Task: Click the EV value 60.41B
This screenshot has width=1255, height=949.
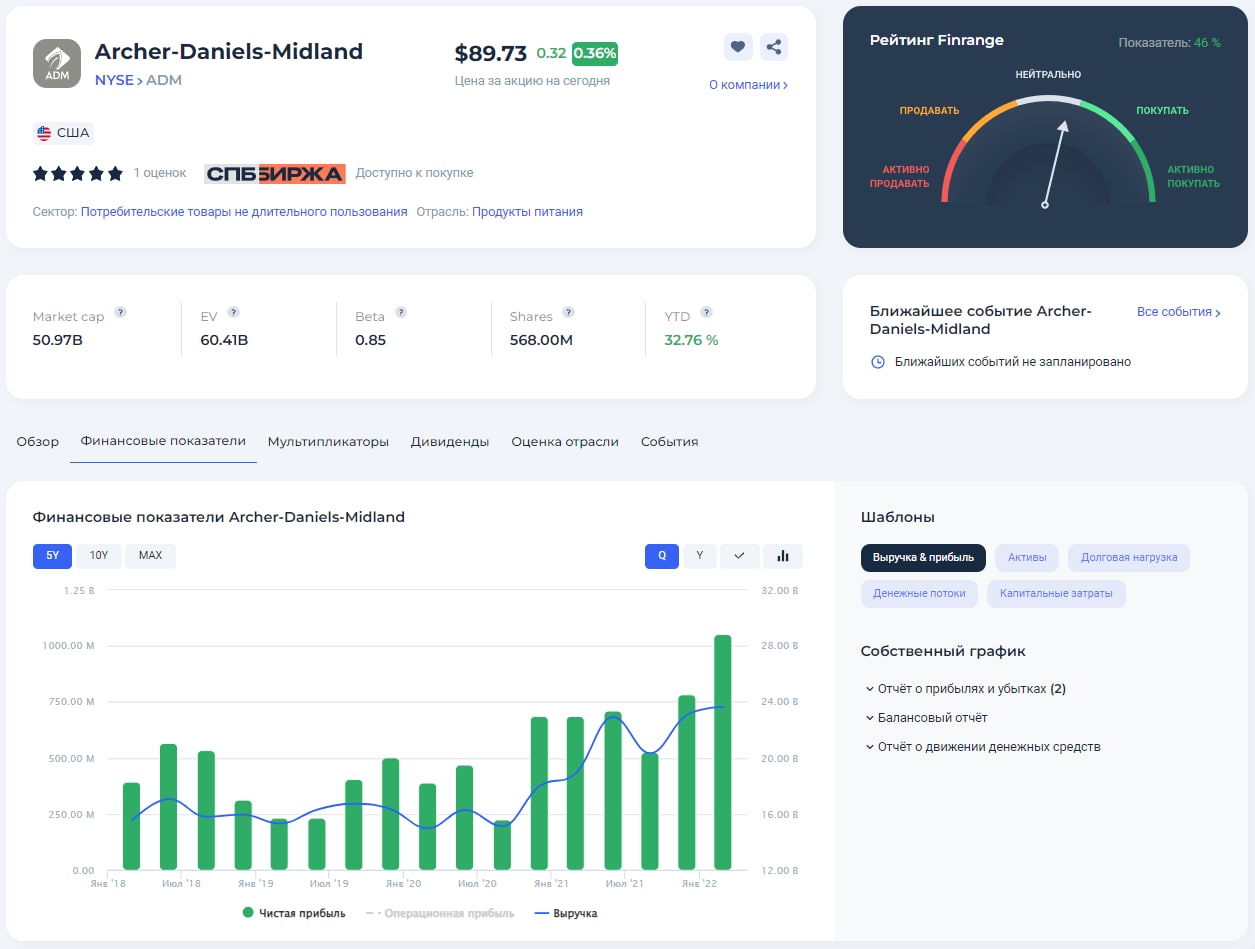Action: tap(224, 340)
